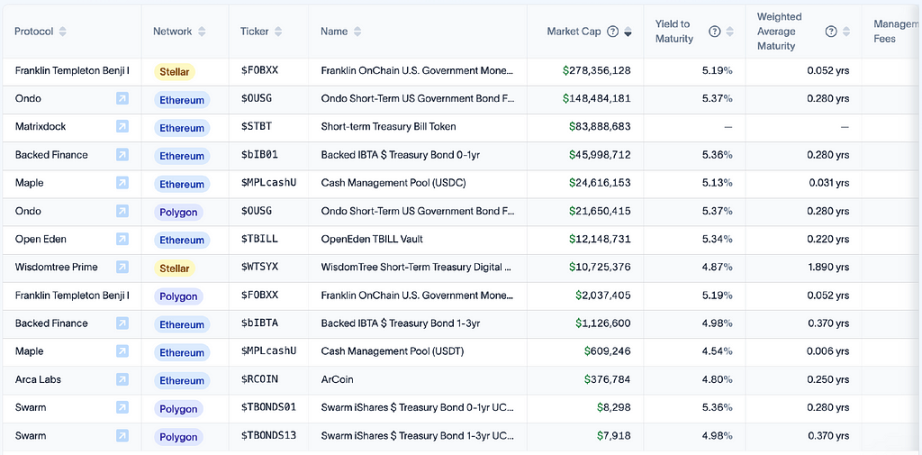Open Matrixdock external link icon

122,126
